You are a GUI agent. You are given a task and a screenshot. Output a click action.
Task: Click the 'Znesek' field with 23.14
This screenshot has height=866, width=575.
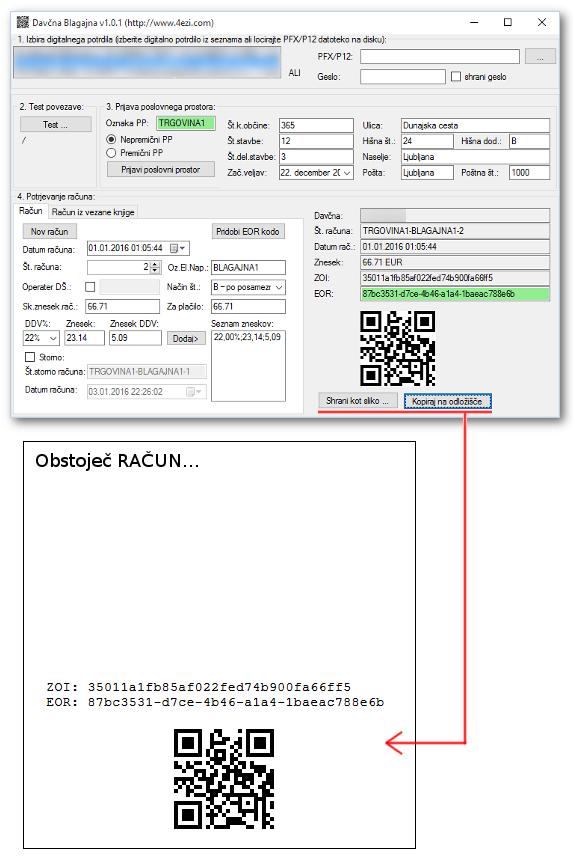(x=85, y=337)
